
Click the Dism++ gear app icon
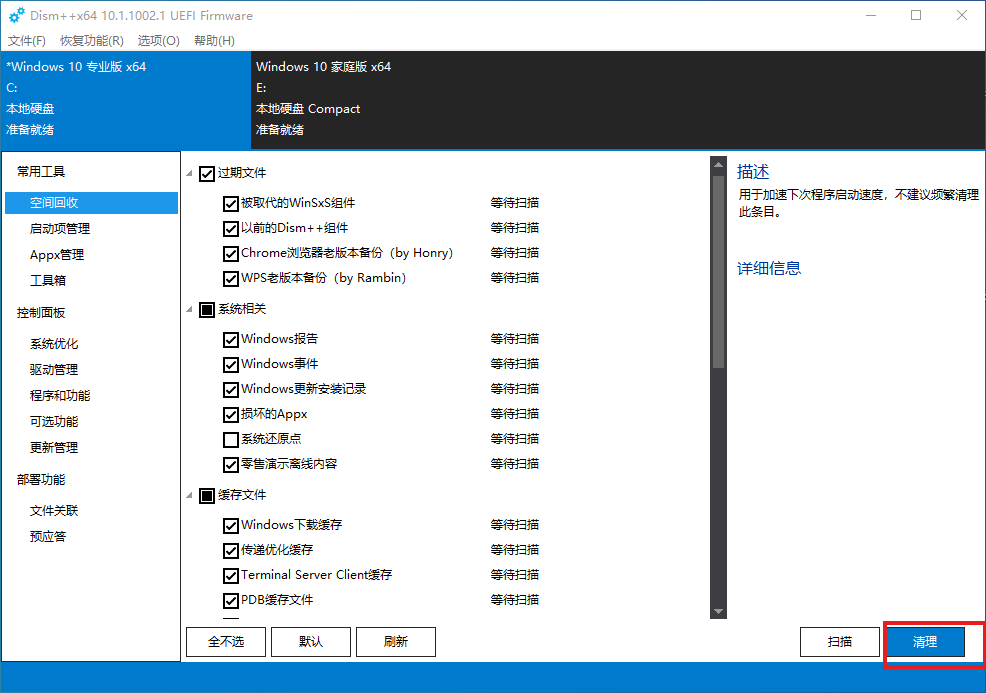point(17,15)
